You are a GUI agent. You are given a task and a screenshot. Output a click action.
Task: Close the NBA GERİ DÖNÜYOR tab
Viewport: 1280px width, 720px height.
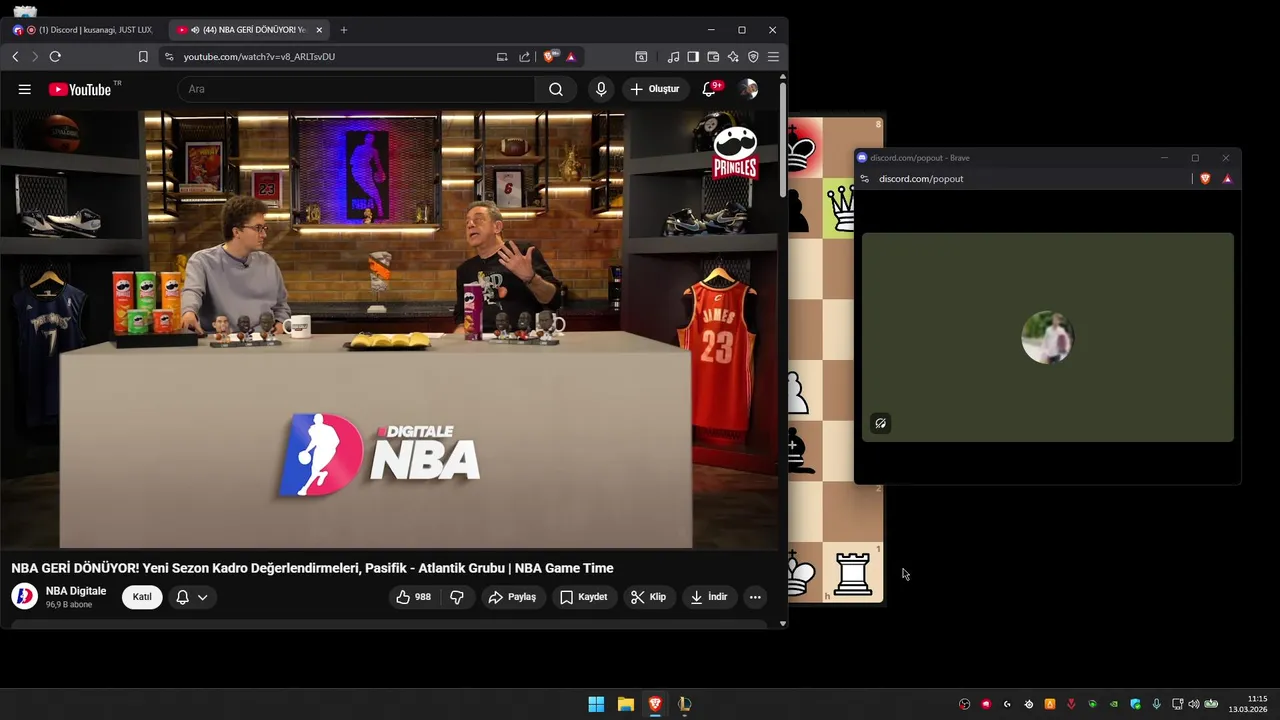pos(319,30)
